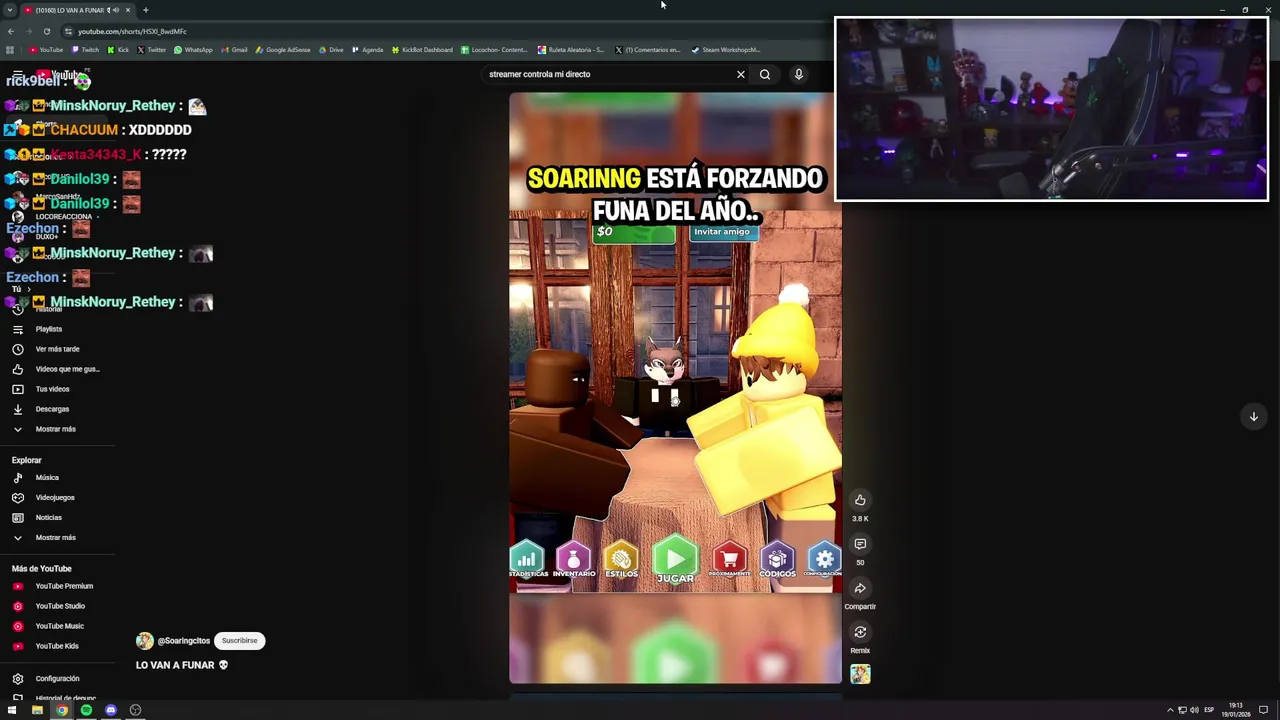Open the Drive bookmark
Viewport: 1280px width, 720px height.
coord(330,50)
